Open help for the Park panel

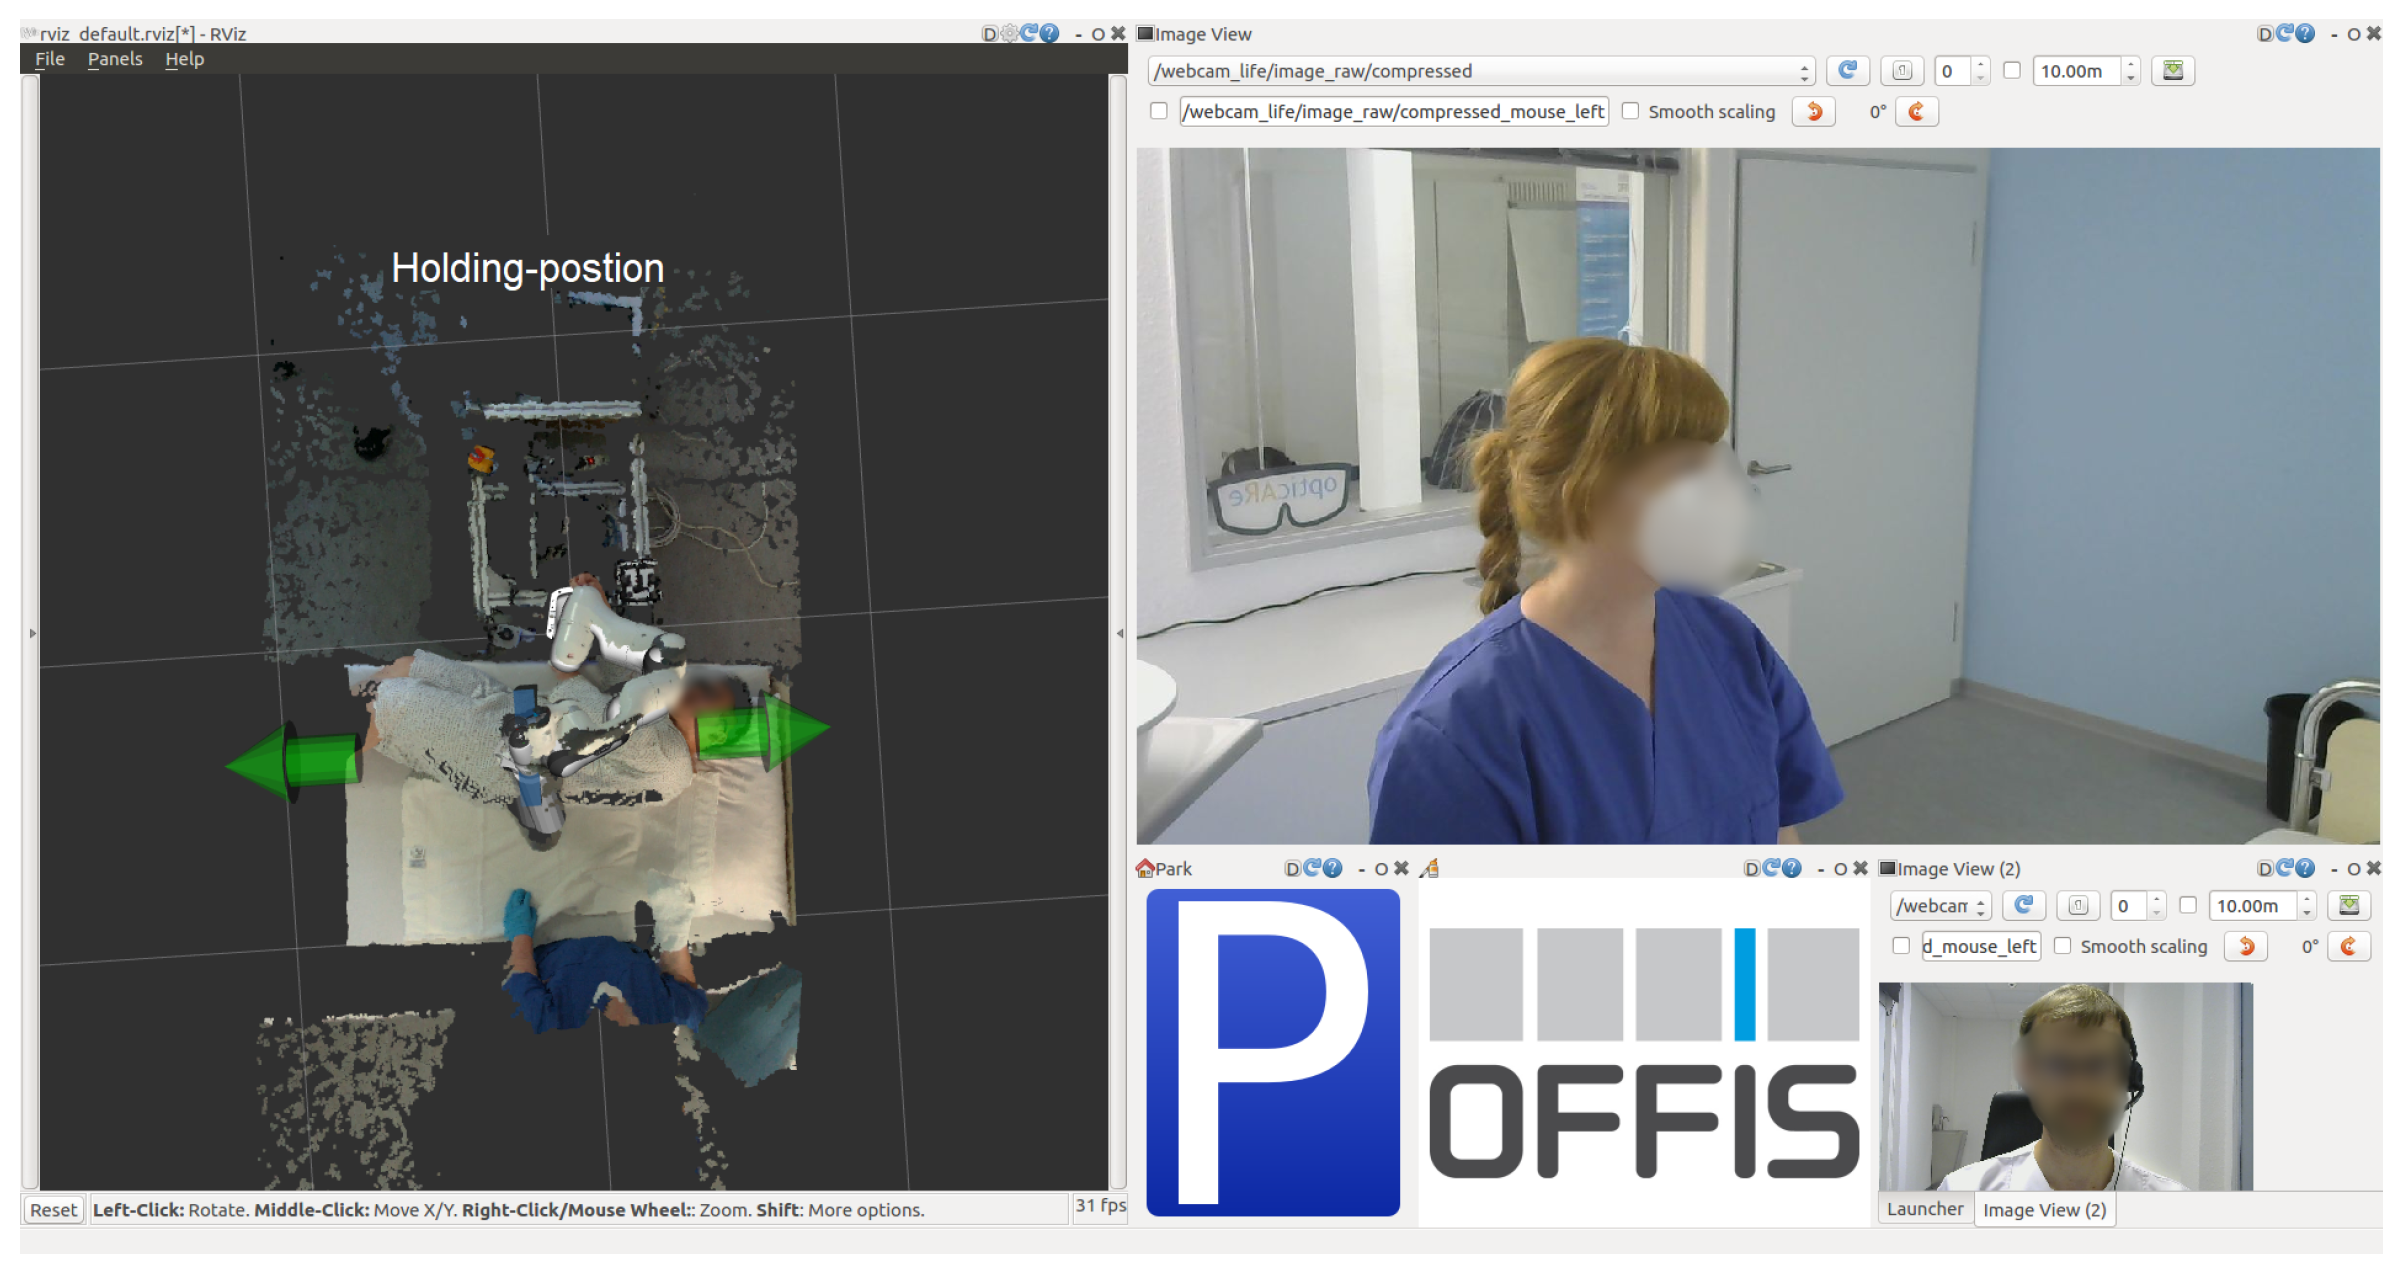1332,869
